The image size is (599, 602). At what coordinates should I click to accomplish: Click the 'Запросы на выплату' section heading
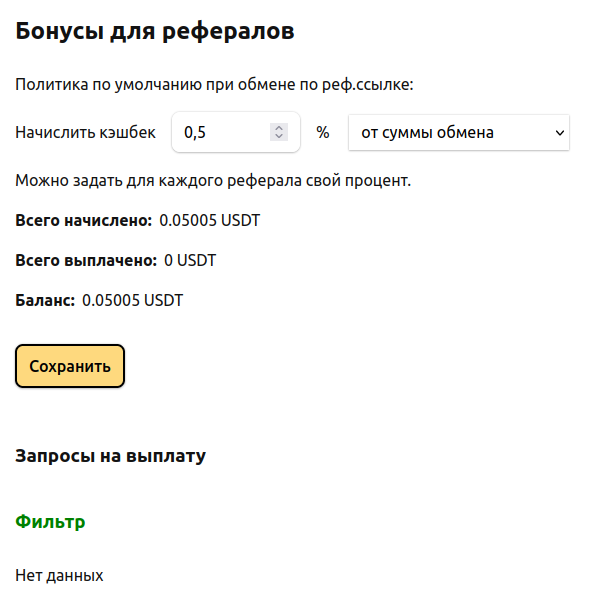[111, 456]
